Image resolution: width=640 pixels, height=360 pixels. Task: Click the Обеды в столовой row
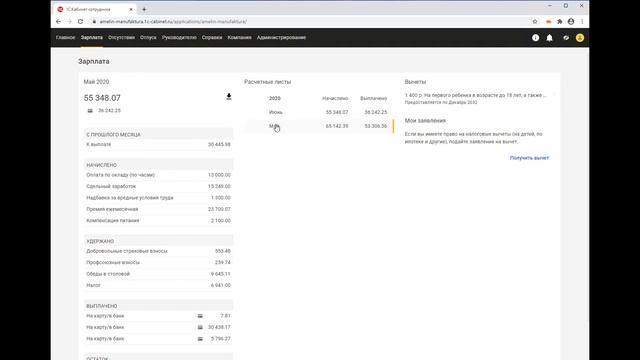click(x=158, y=274)
